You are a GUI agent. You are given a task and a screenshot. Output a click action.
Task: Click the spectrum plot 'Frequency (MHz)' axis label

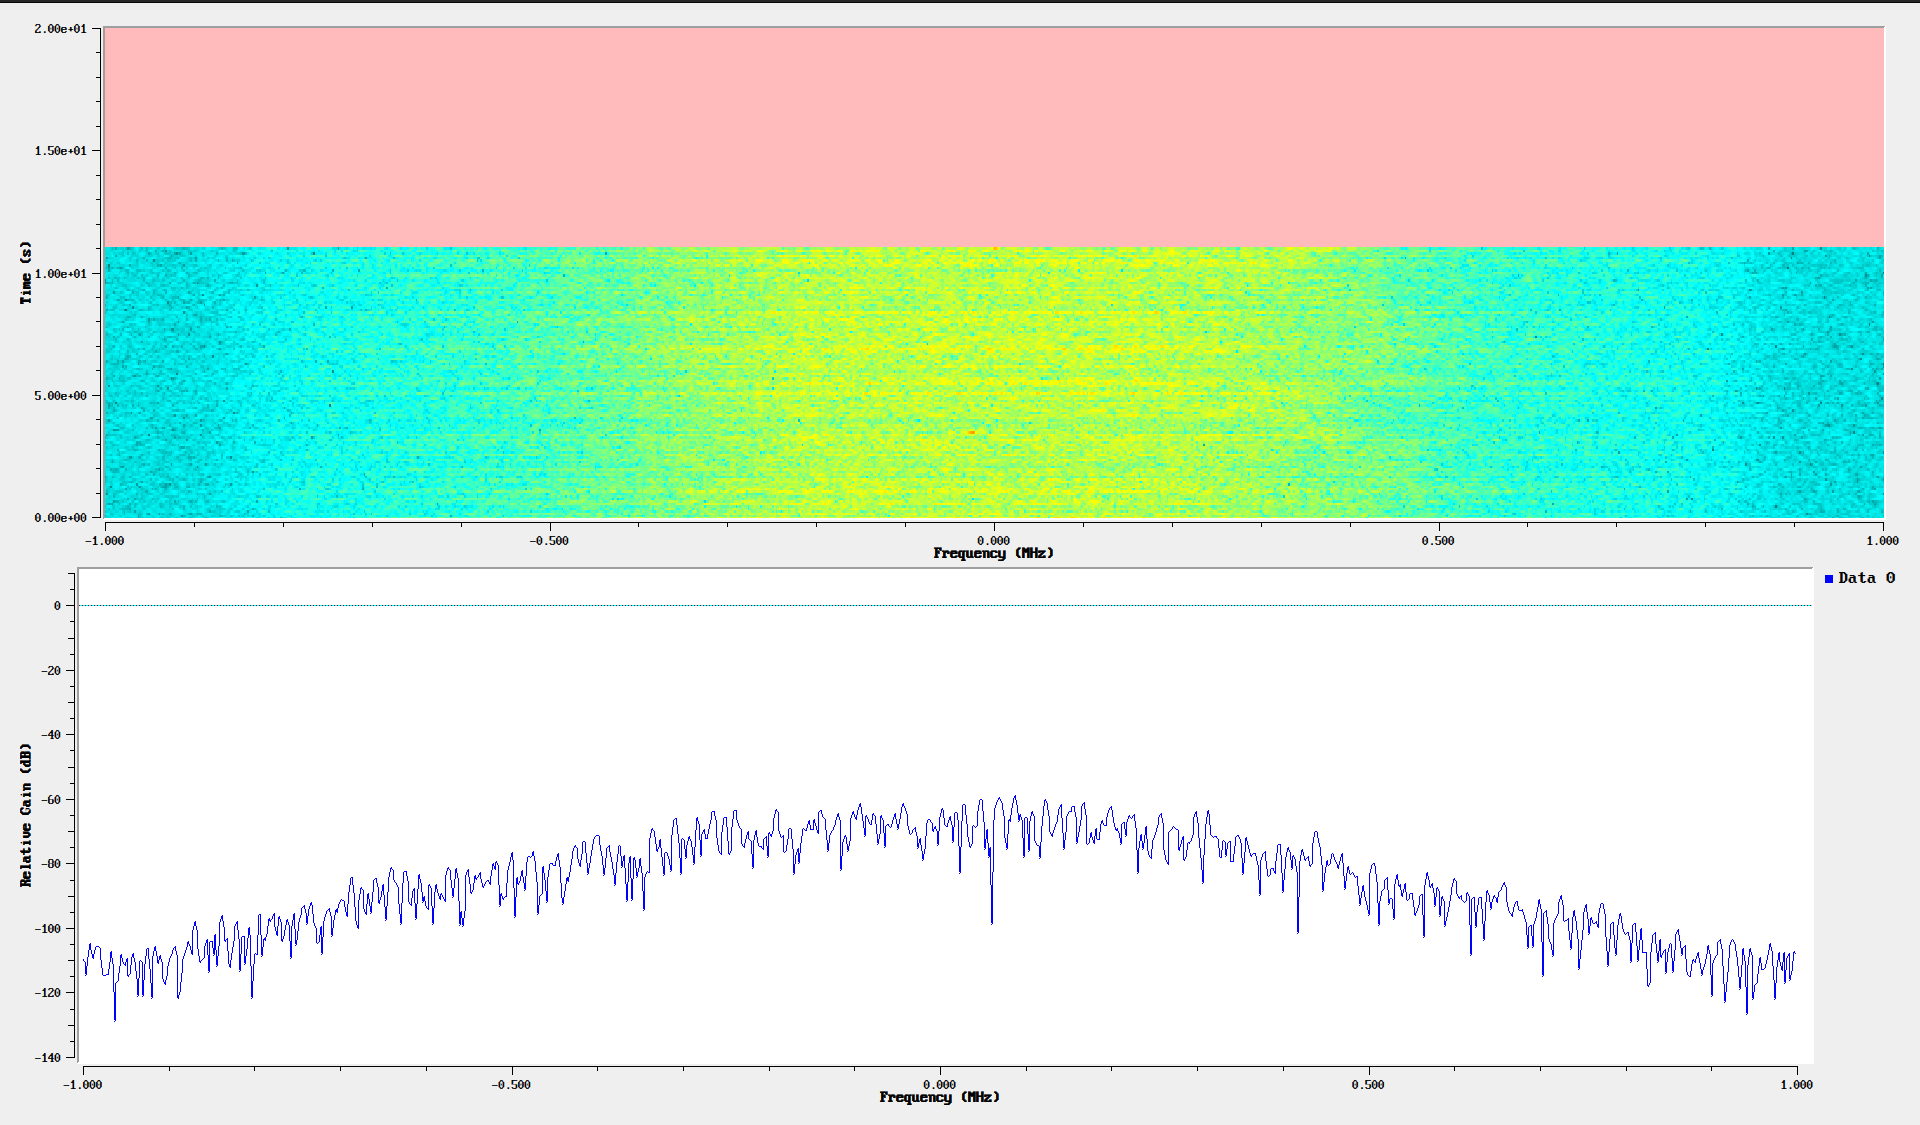[940, 1097]
